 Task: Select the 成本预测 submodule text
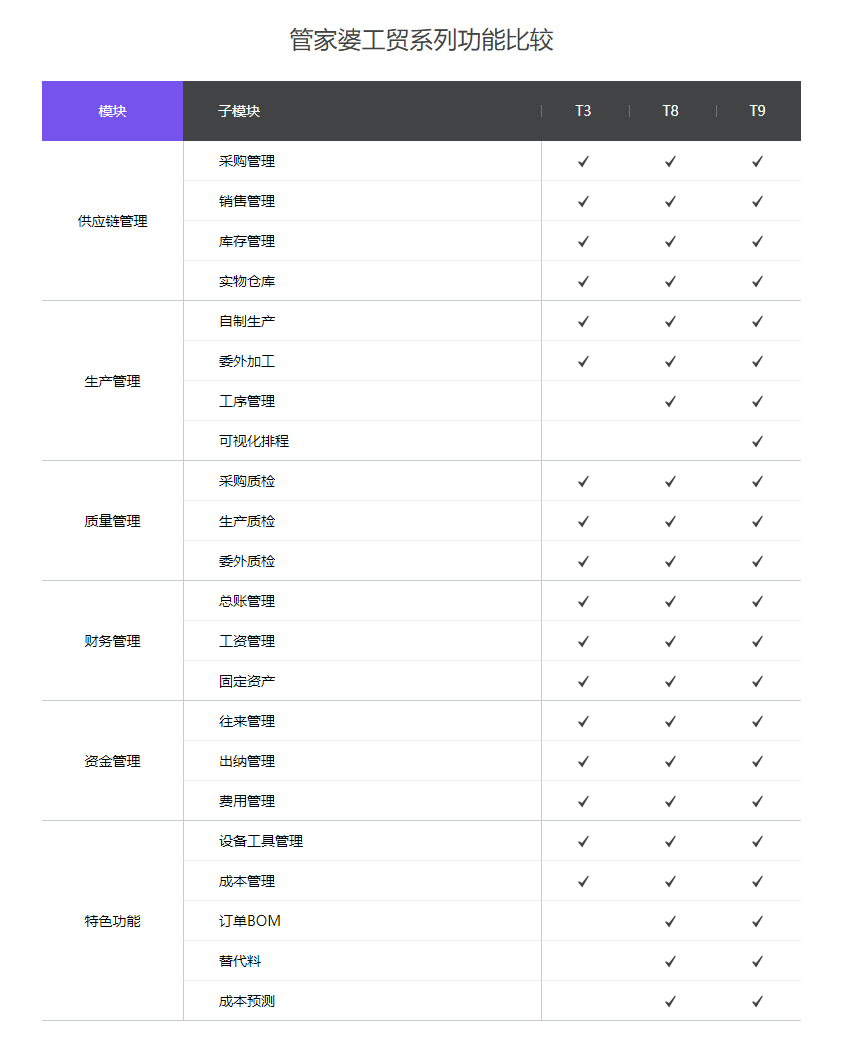246,1002
